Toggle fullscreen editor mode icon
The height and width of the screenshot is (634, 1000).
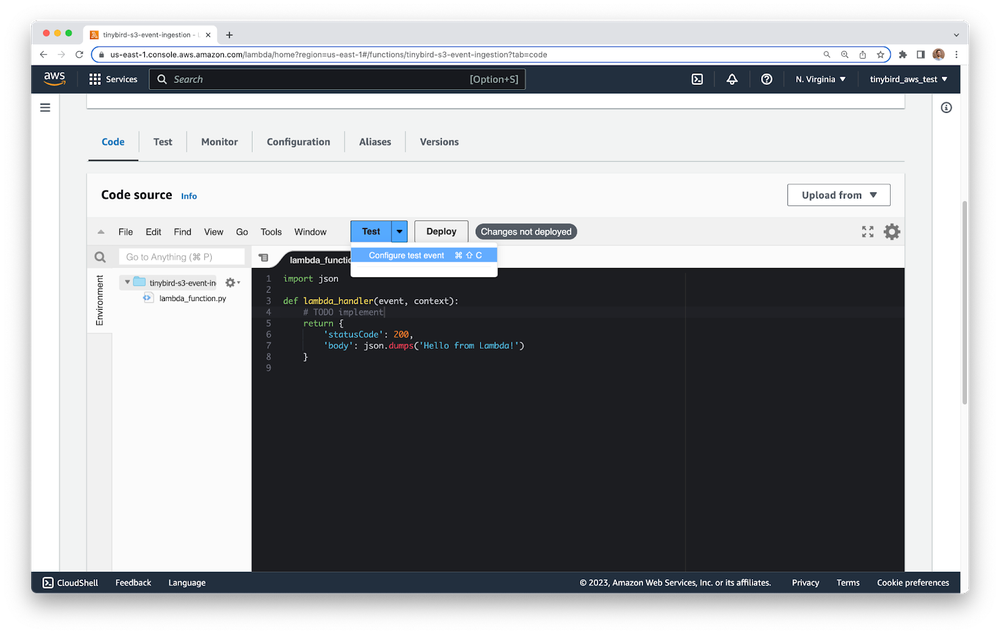point(867,232)
